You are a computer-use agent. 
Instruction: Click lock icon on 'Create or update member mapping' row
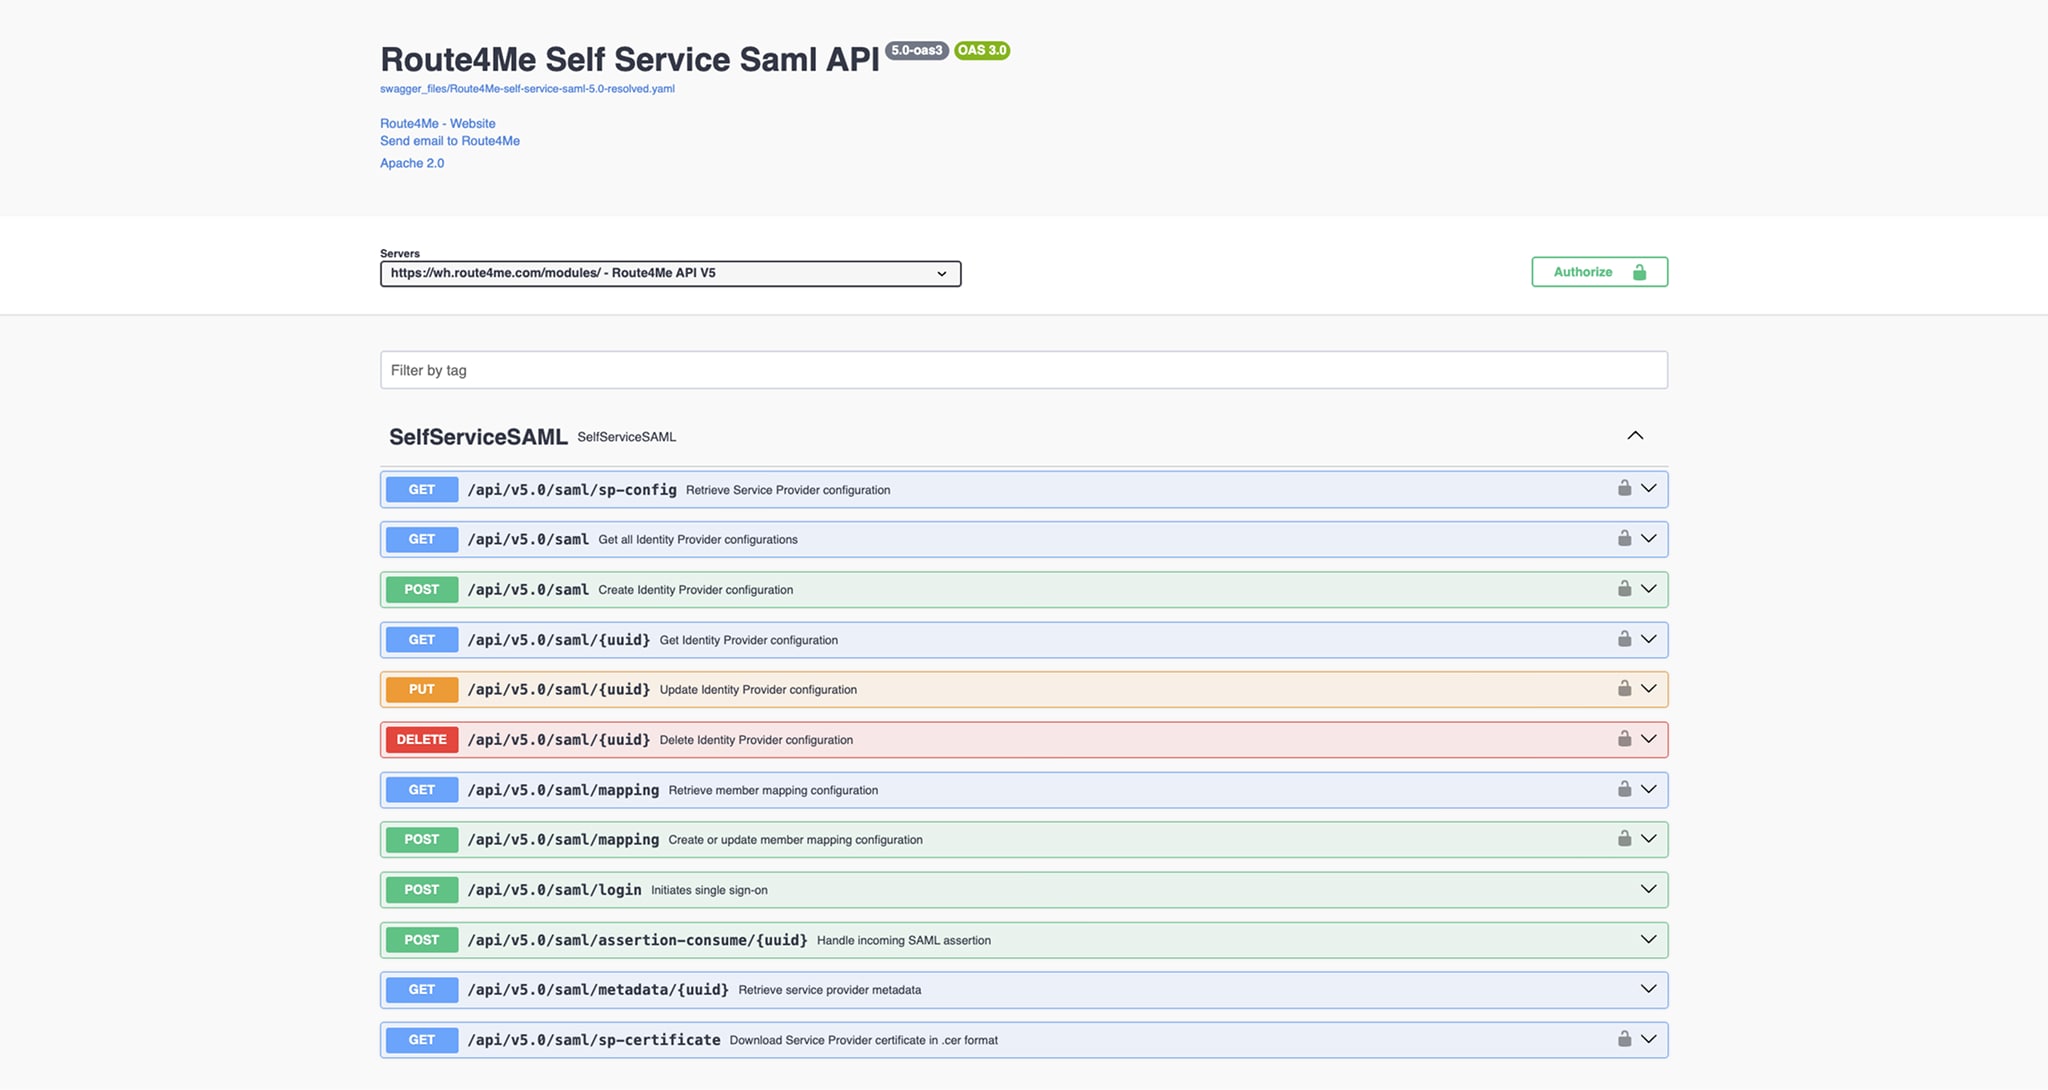pos(1624,838)
